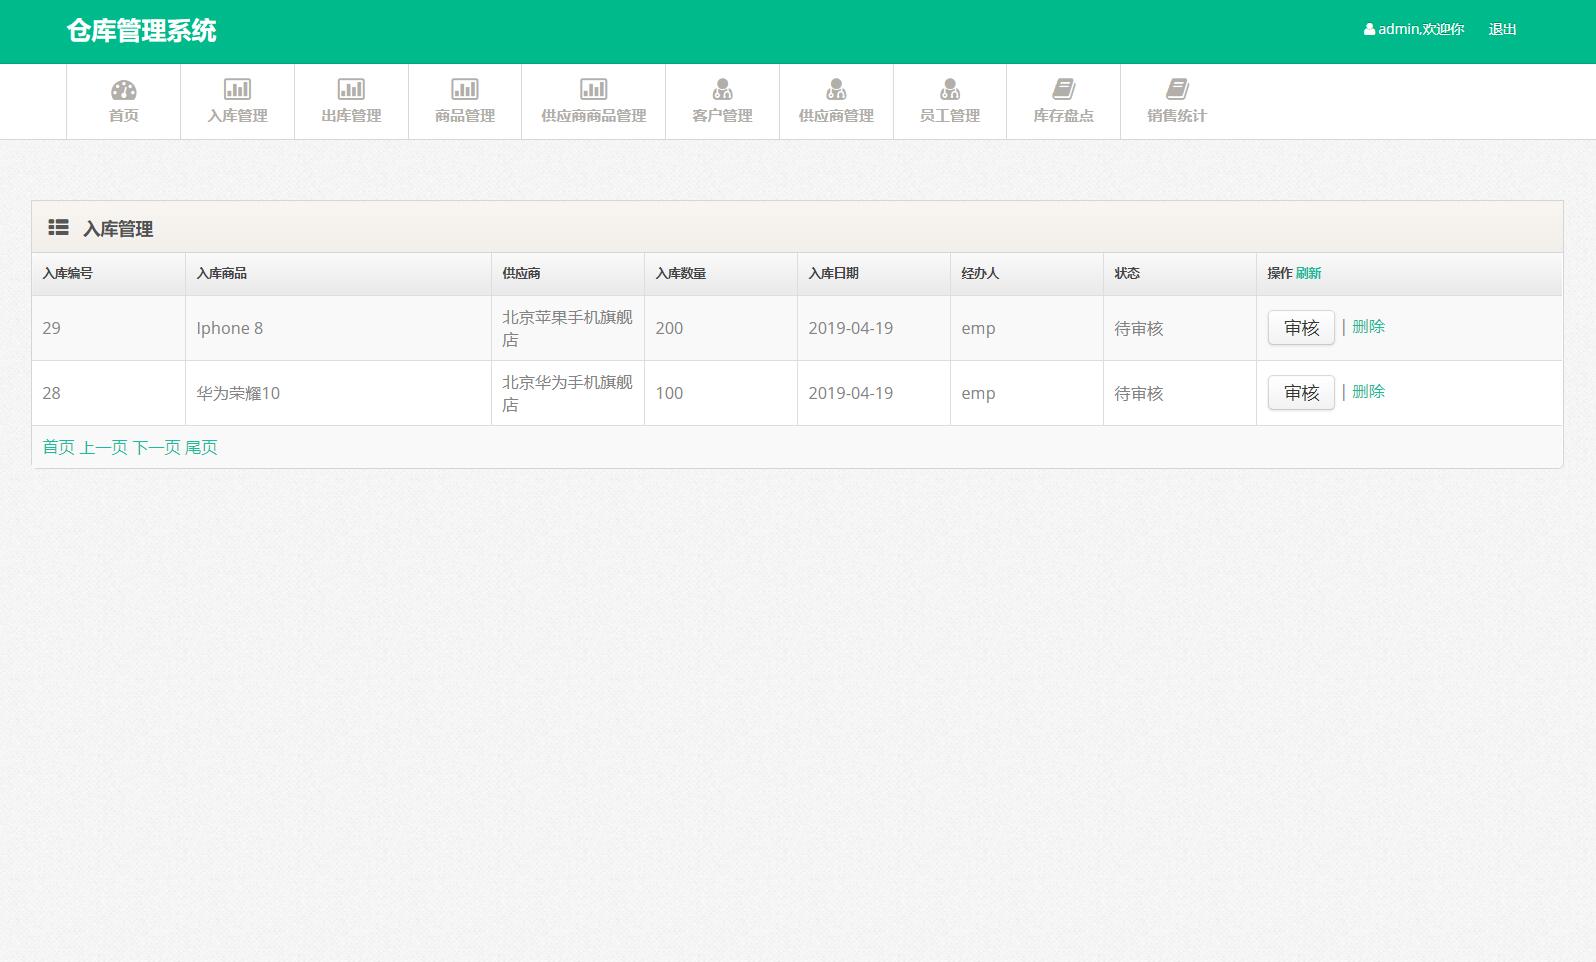Go to first page via pagination 首页
1596x962 pixels.
pos(58,447)
